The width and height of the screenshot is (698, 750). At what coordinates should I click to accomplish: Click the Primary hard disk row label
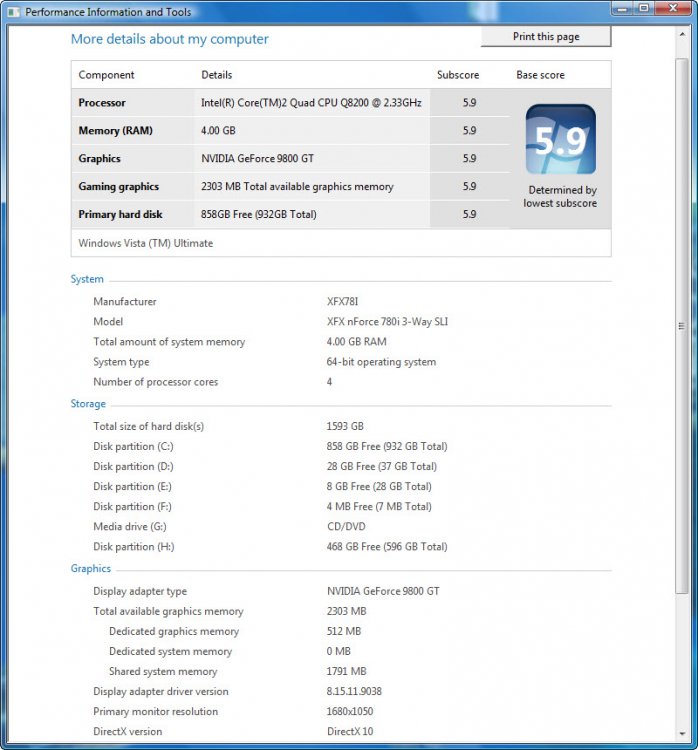(121, 214)
